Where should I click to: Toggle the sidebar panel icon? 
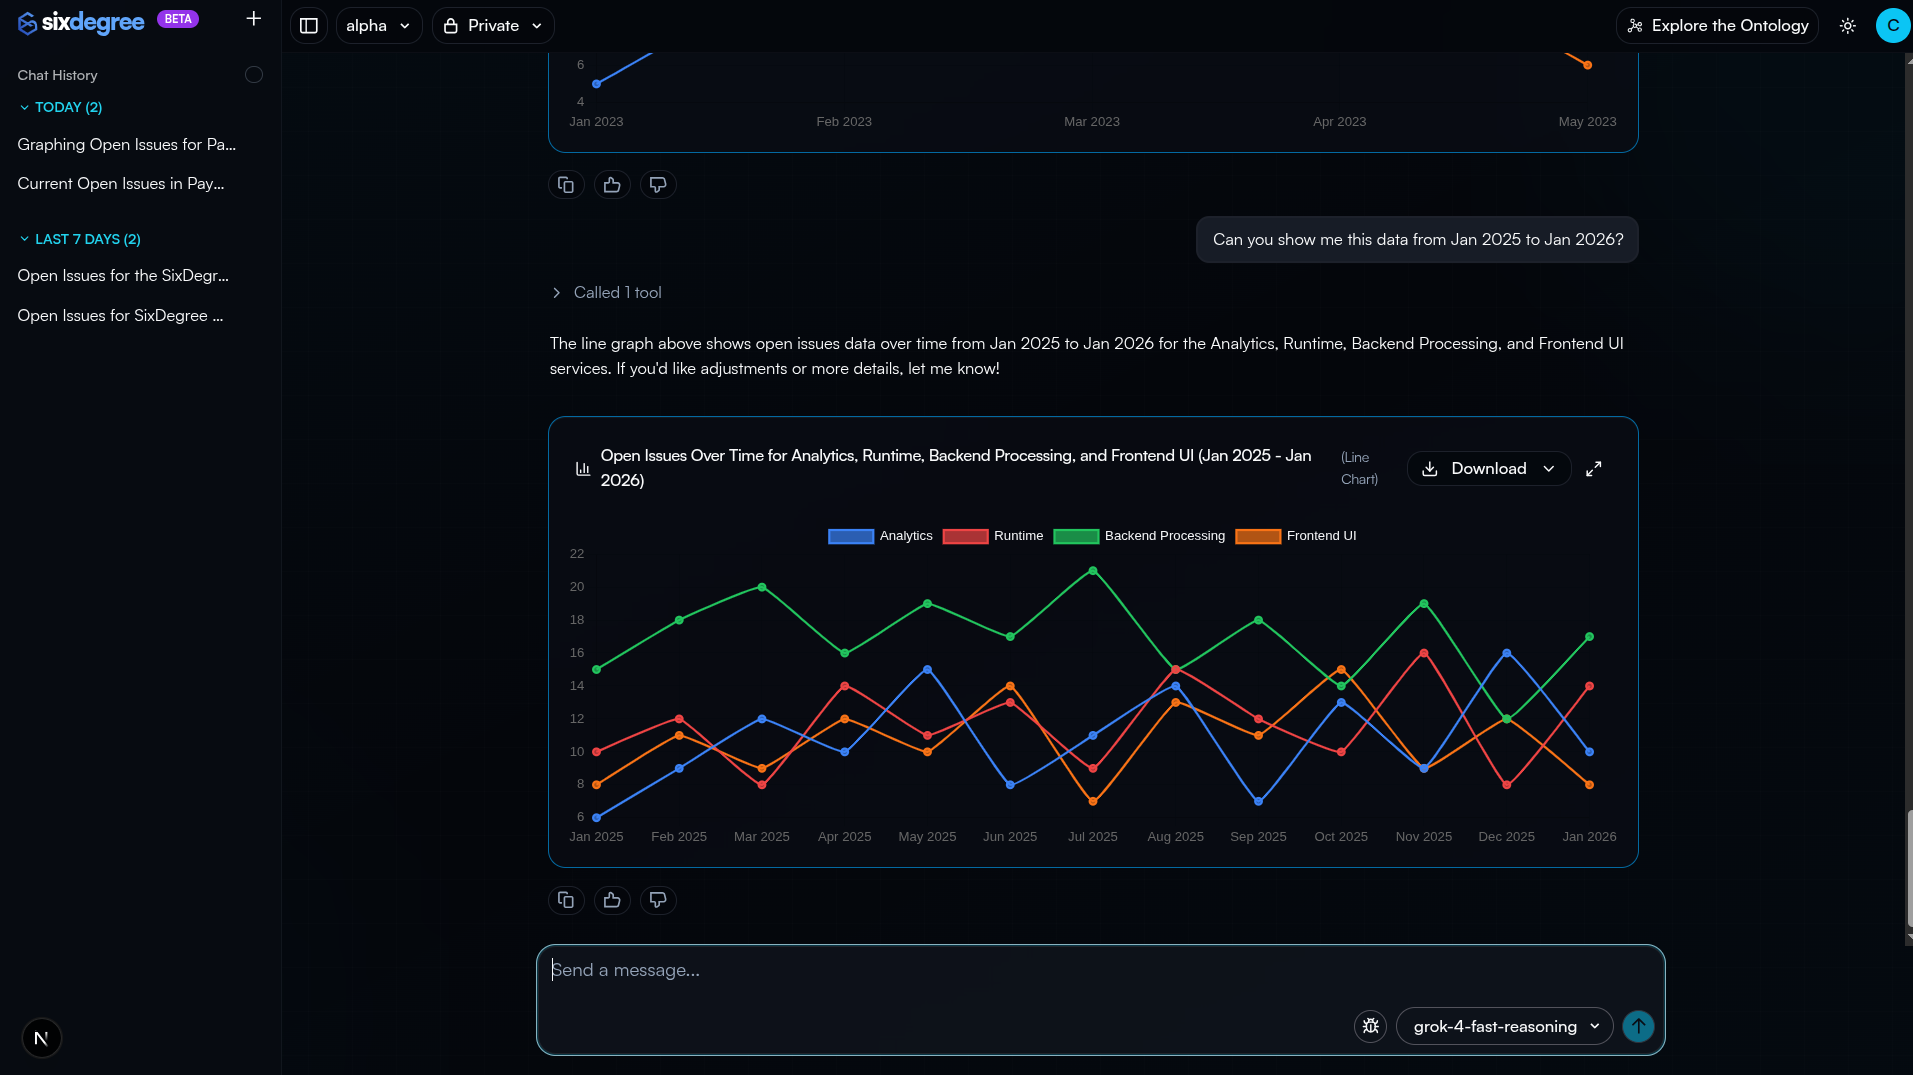[308, 25]
